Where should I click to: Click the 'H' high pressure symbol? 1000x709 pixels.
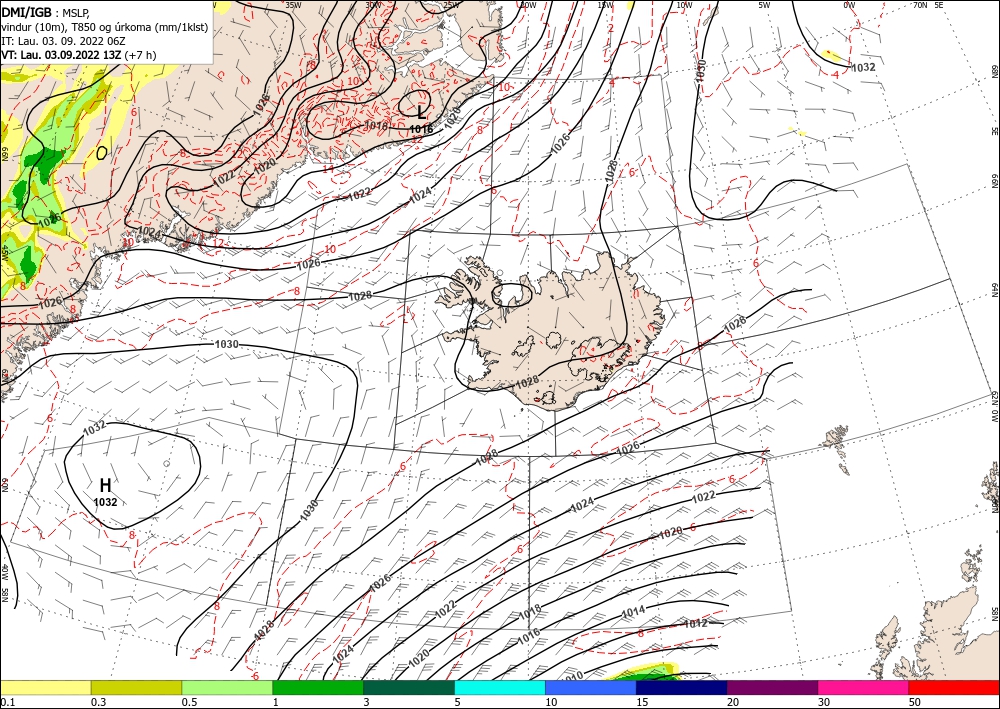point(106,486)
